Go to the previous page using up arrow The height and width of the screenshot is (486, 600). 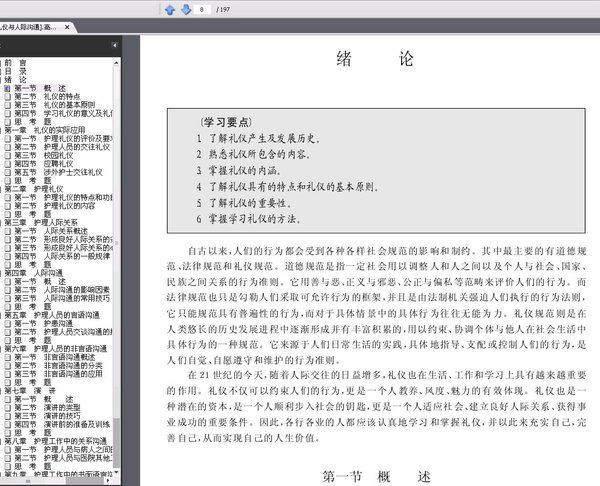[x=170, y=9]
